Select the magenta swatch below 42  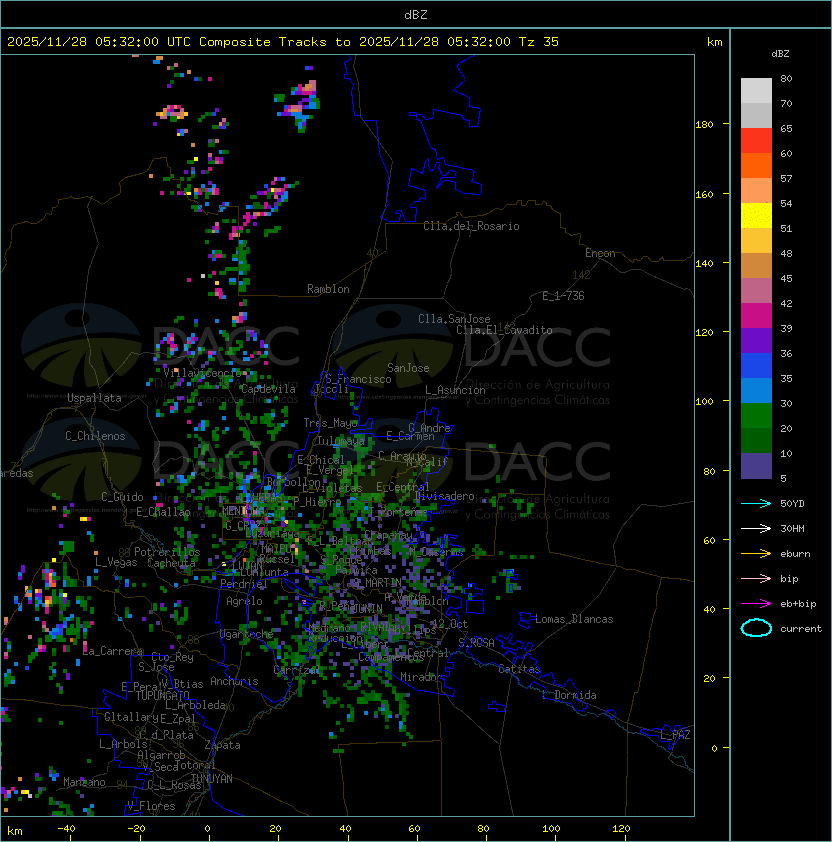click(756, 316)
